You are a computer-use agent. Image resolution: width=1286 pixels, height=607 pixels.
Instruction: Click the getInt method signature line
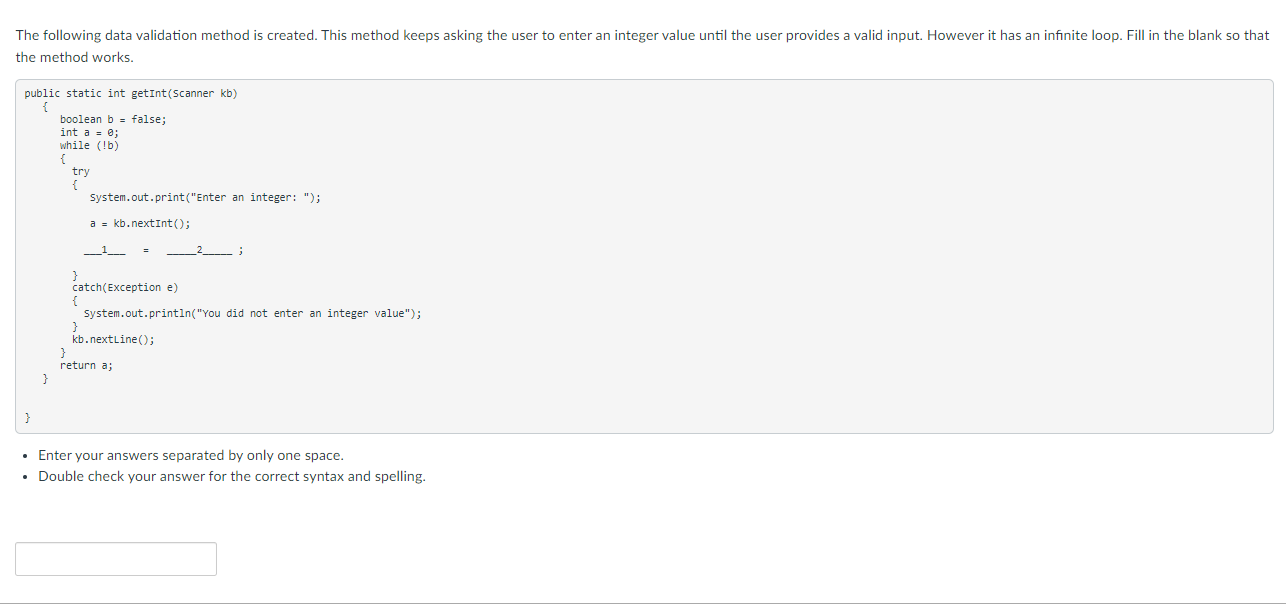click(x=133, y=93)
